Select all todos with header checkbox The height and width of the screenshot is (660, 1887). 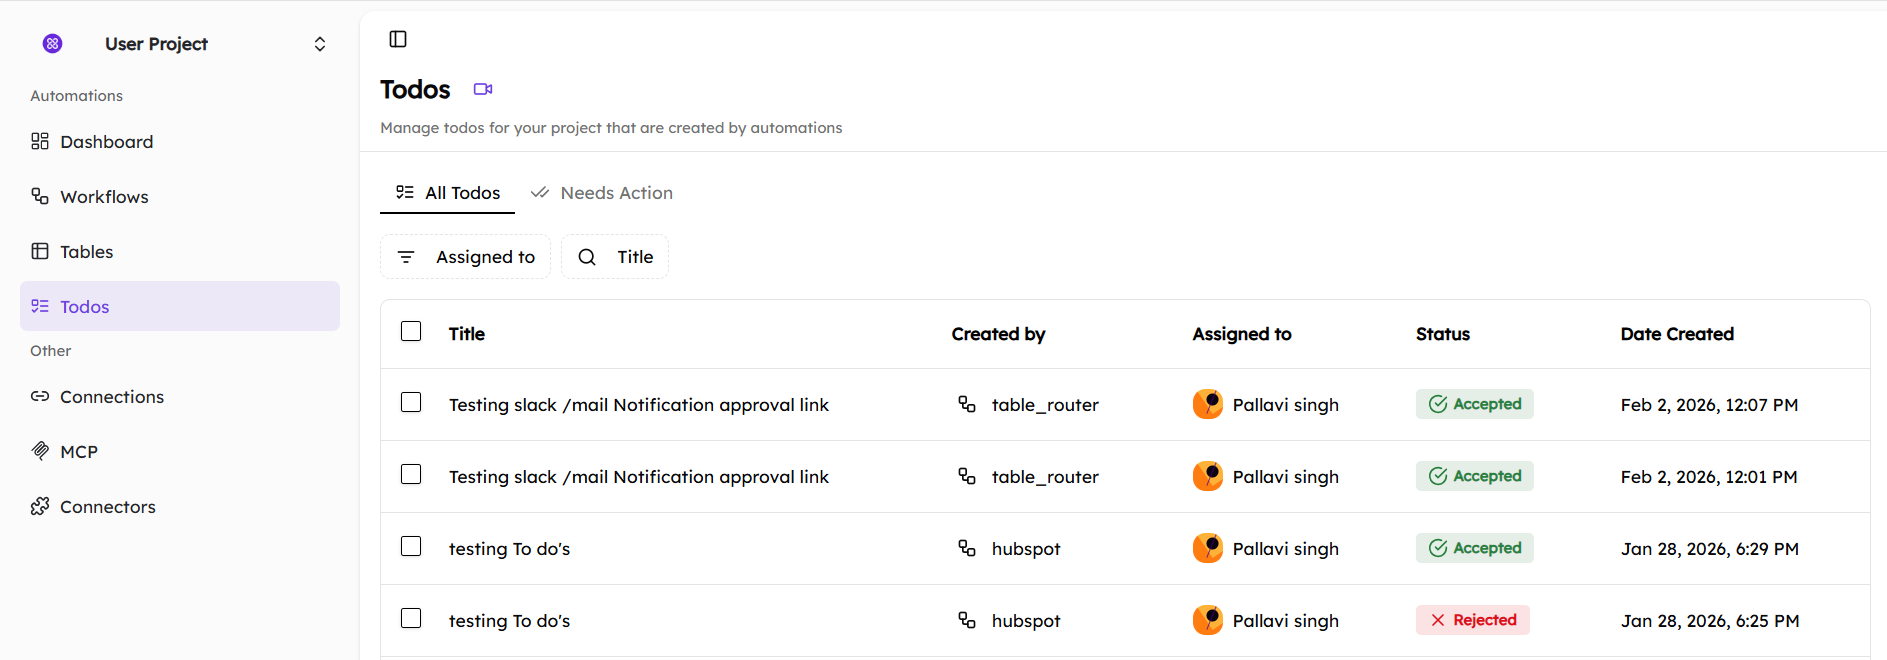pos(411,331)
